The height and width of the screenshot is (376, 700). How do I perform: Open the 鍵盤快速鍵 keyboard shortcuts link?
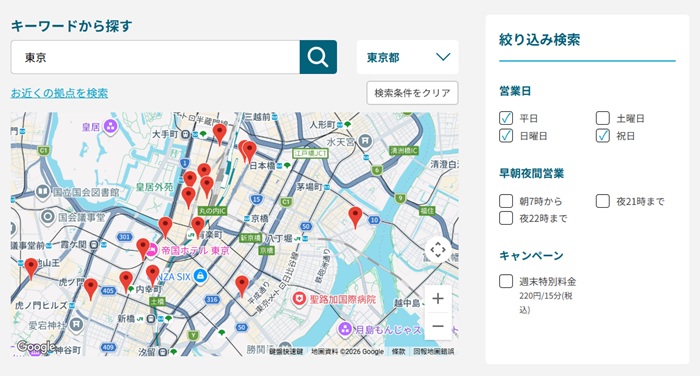pyautogui.click(x=286, y=351)
